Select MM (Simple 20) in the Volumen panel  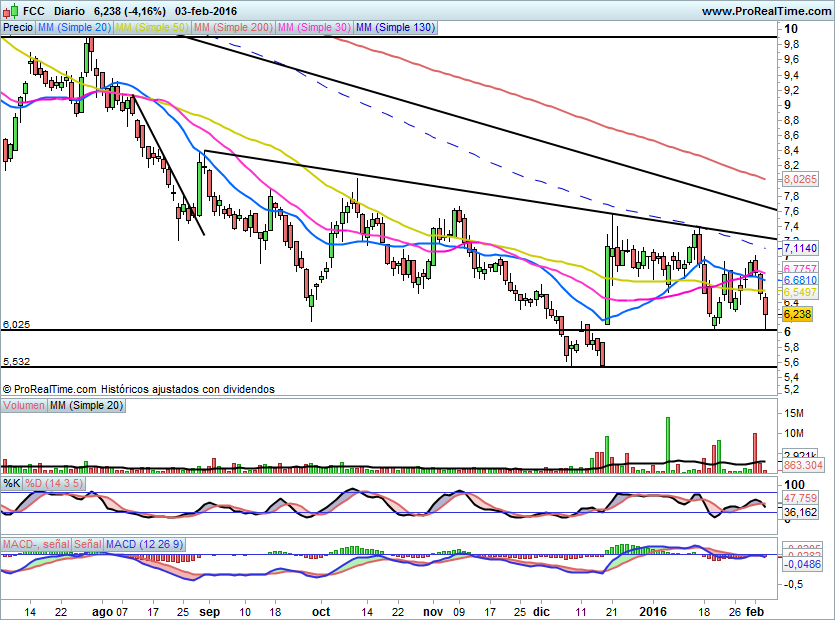(x=87, y=406)
